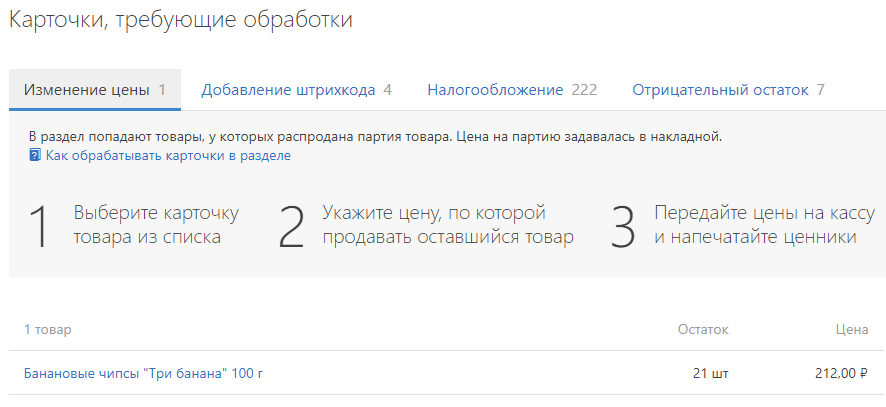Go to the "Налогообложение" tab
Image resolution: width=886 pixels, height=407 pixels.
point(511,90)
